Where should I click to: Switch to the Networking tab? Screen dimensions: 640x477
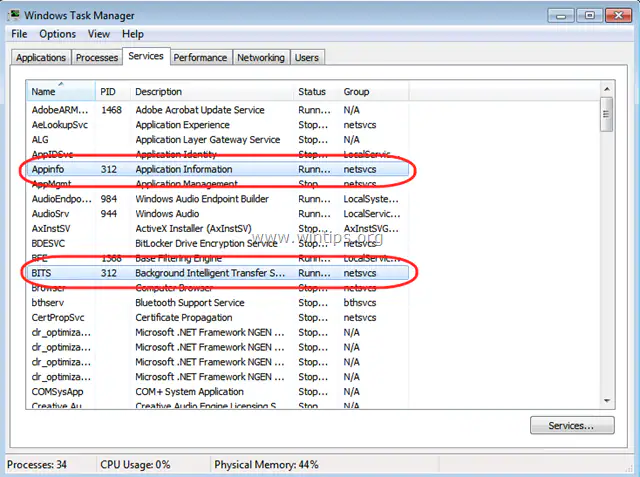click(261, 58)
